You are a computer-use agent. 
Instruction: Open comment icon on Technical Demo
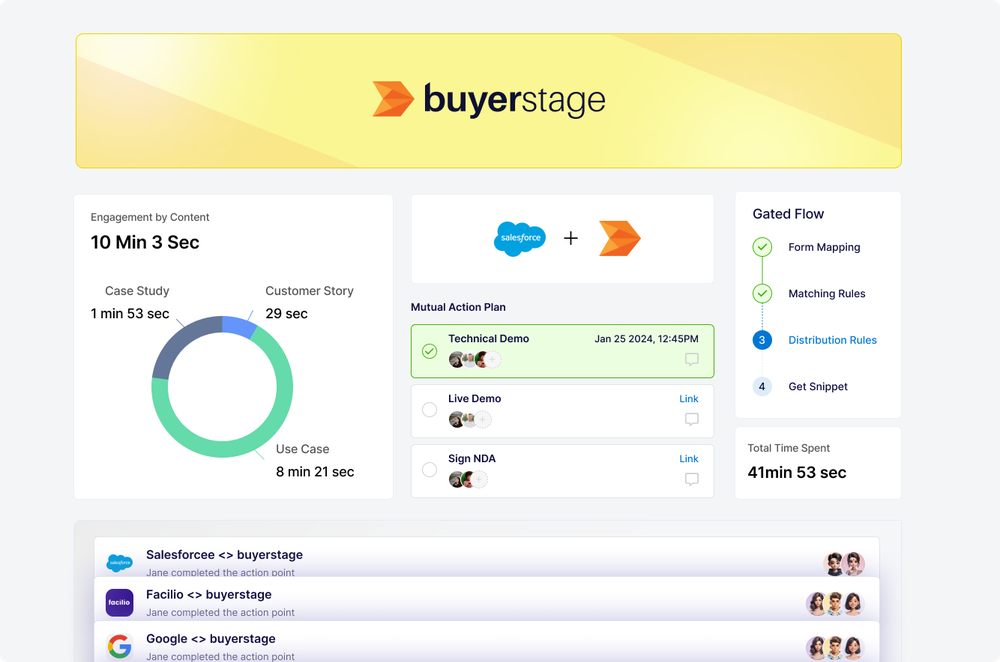click(691, 359)
